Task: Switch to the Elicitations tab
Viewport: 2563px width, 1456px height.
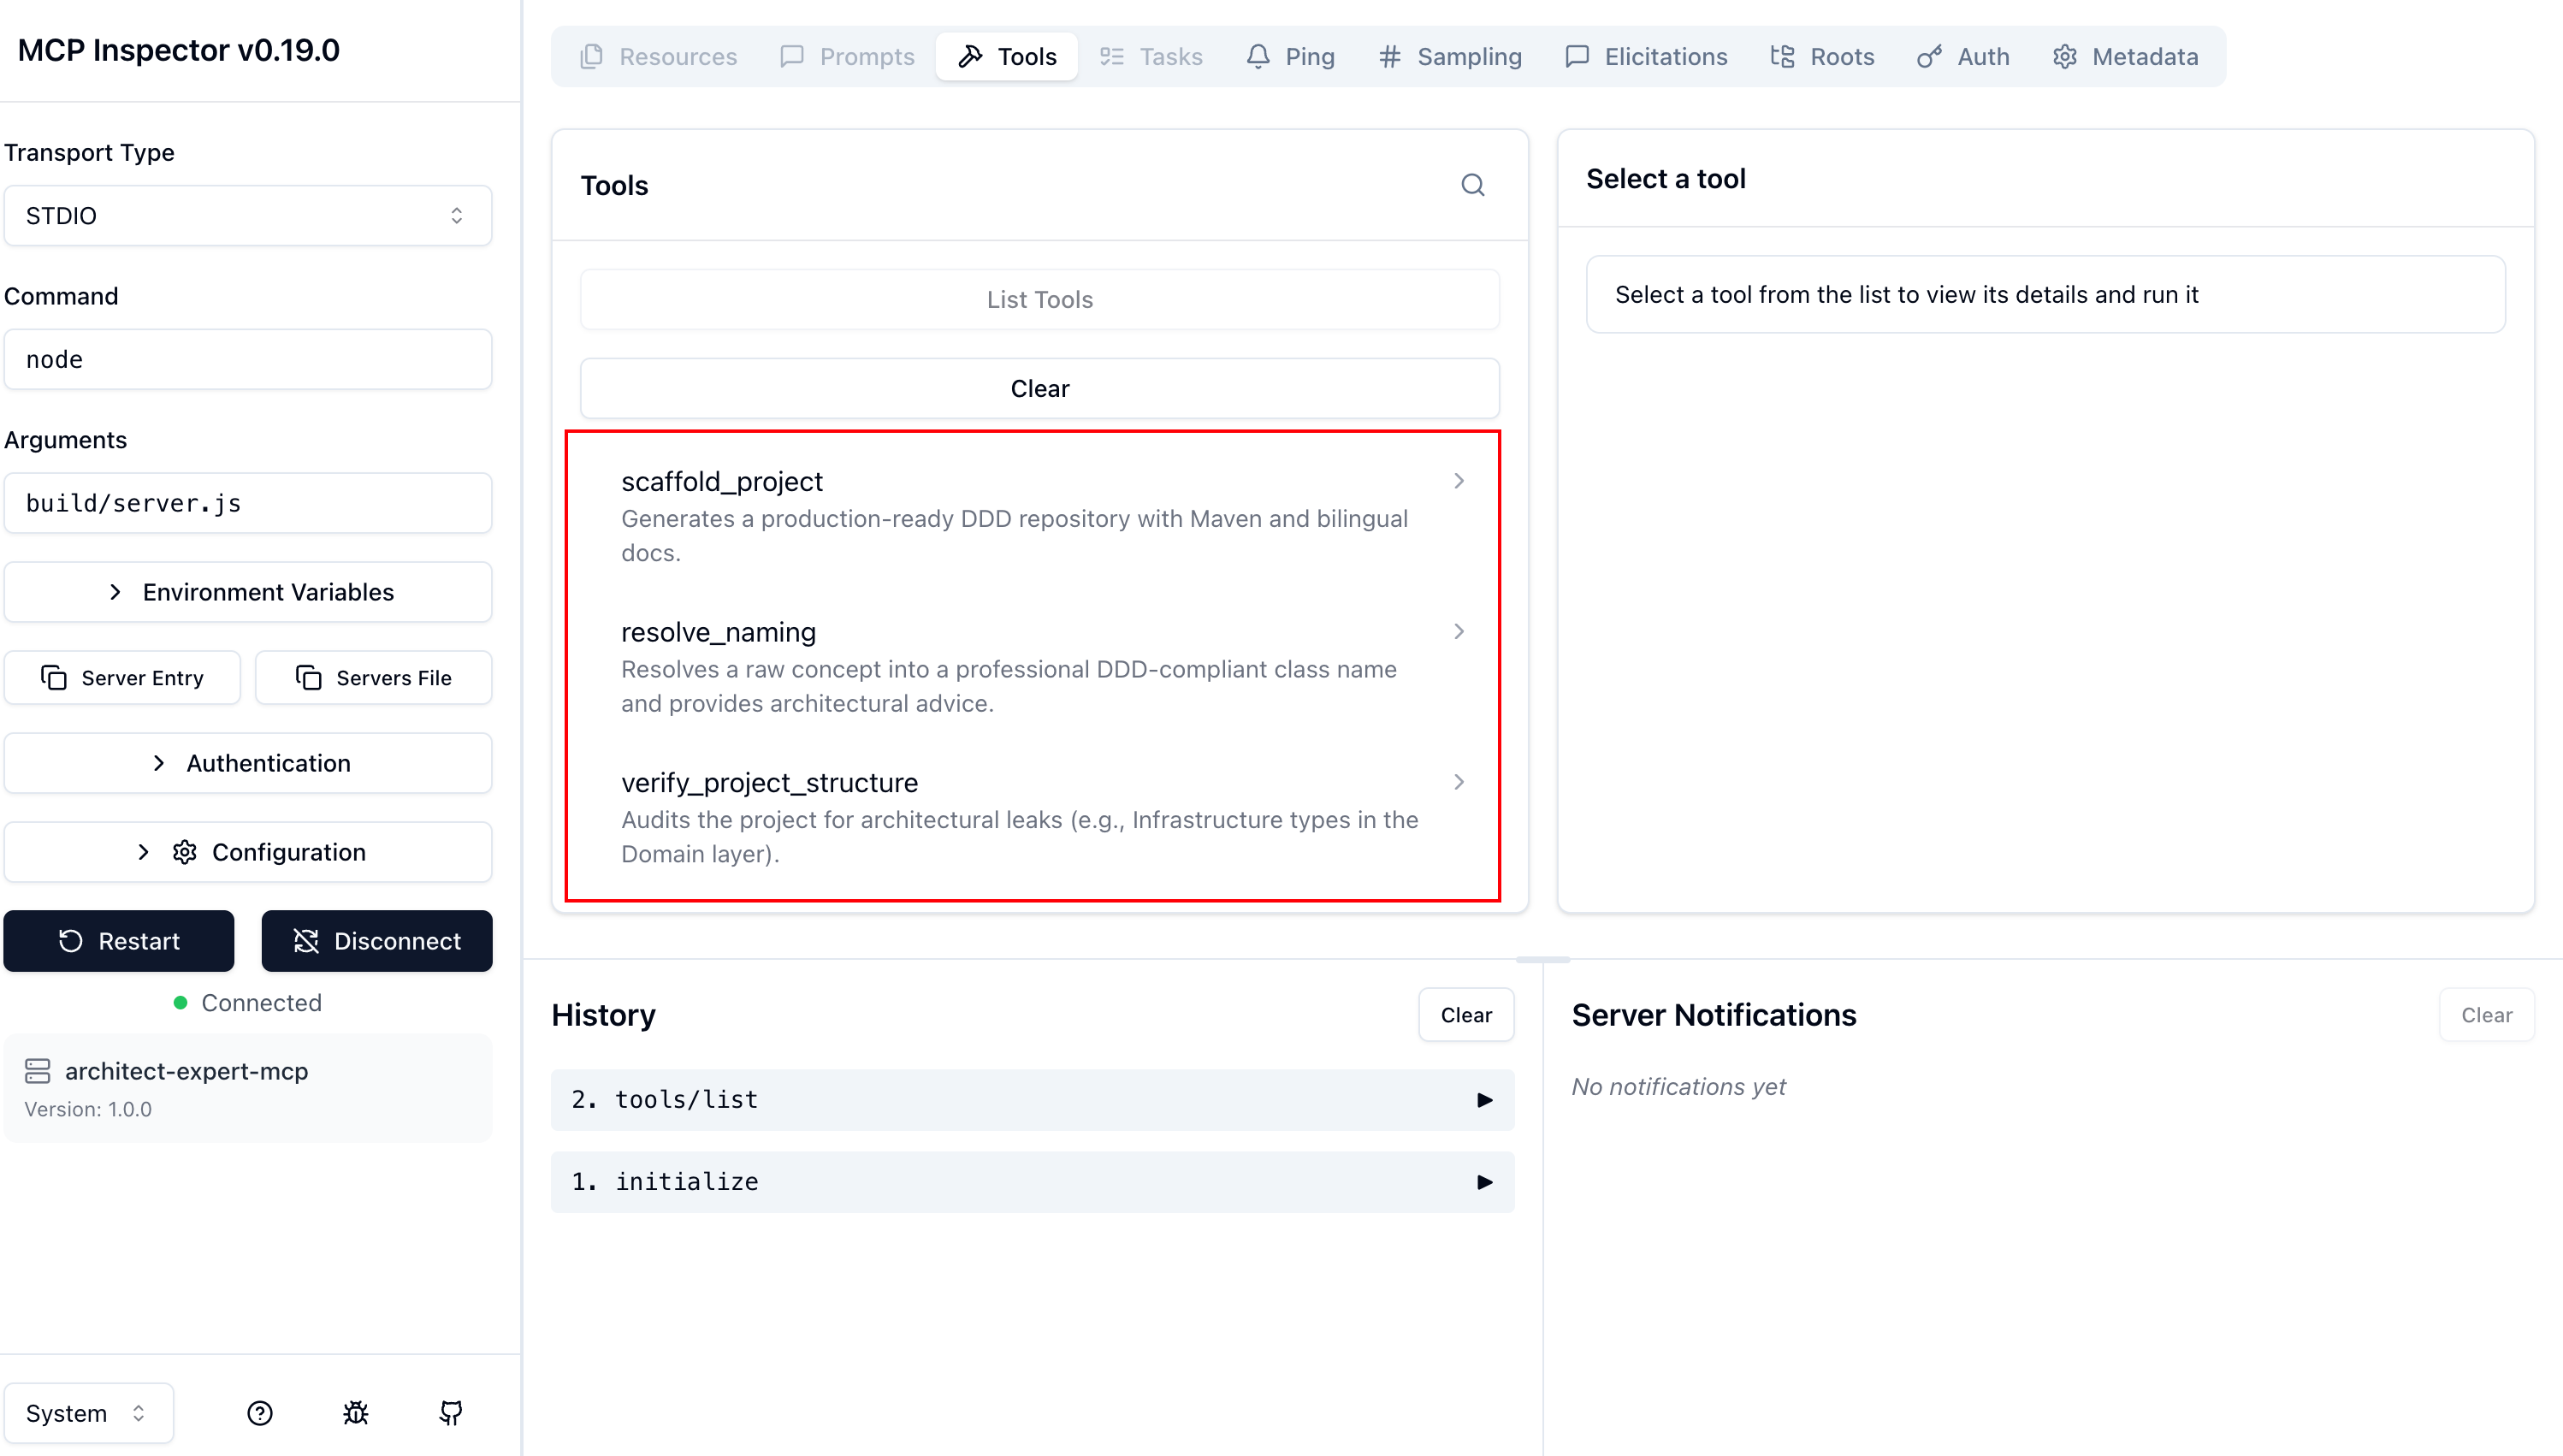Action: click(x=1646, y=57)
